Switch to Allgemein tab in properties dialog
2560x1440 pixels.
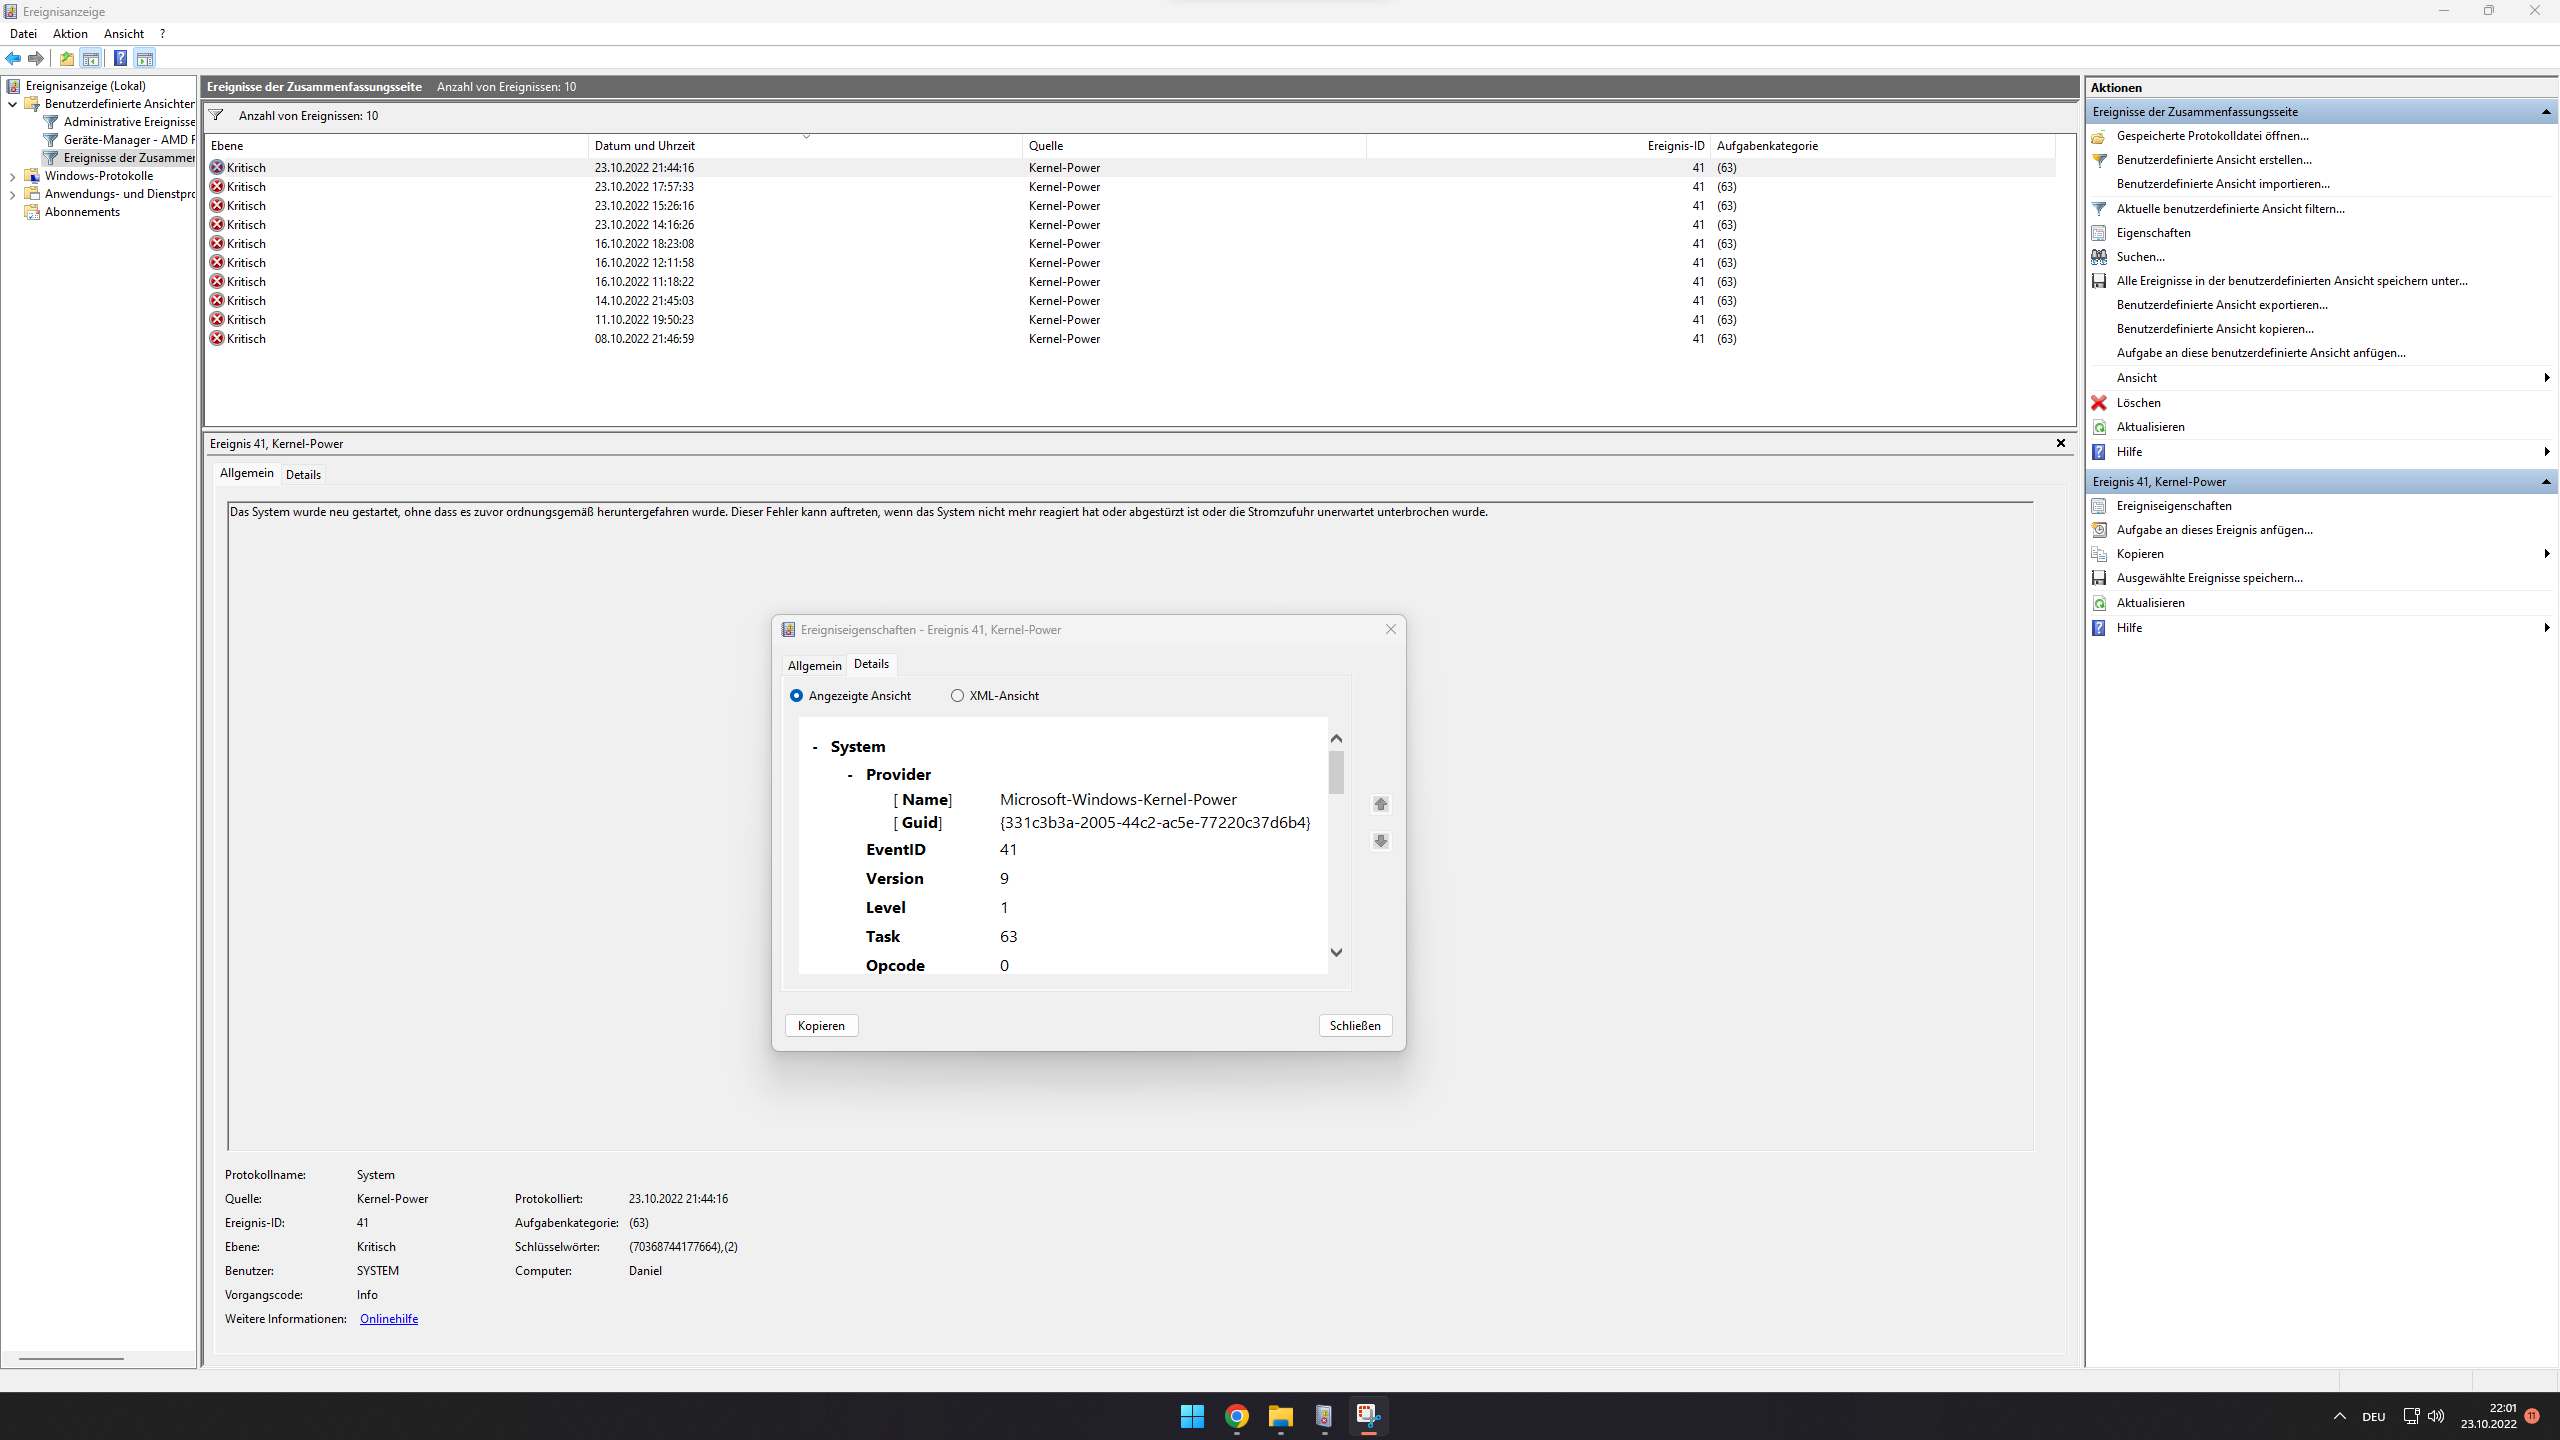point(814,665)
